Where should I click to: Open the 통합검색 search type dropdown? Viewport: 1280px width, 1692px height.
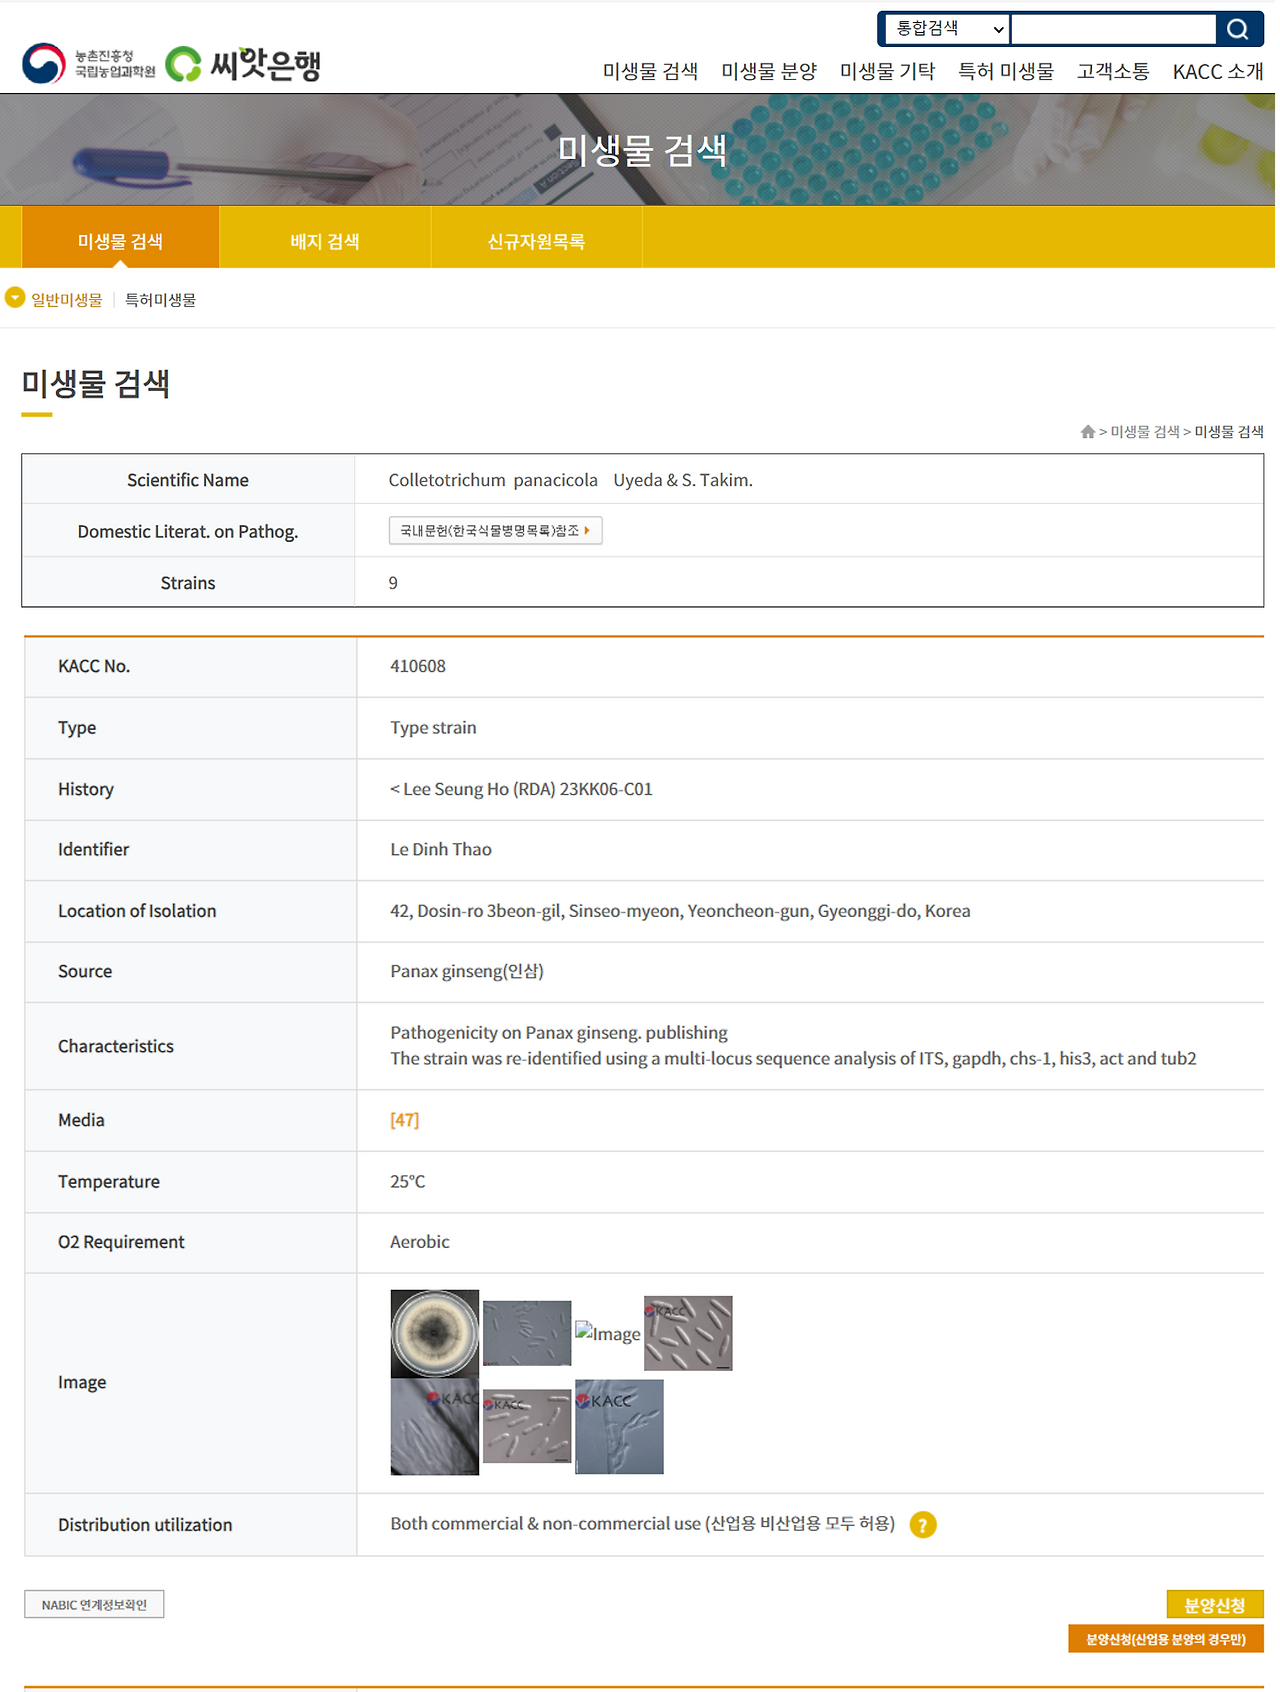tap(947, 29)
